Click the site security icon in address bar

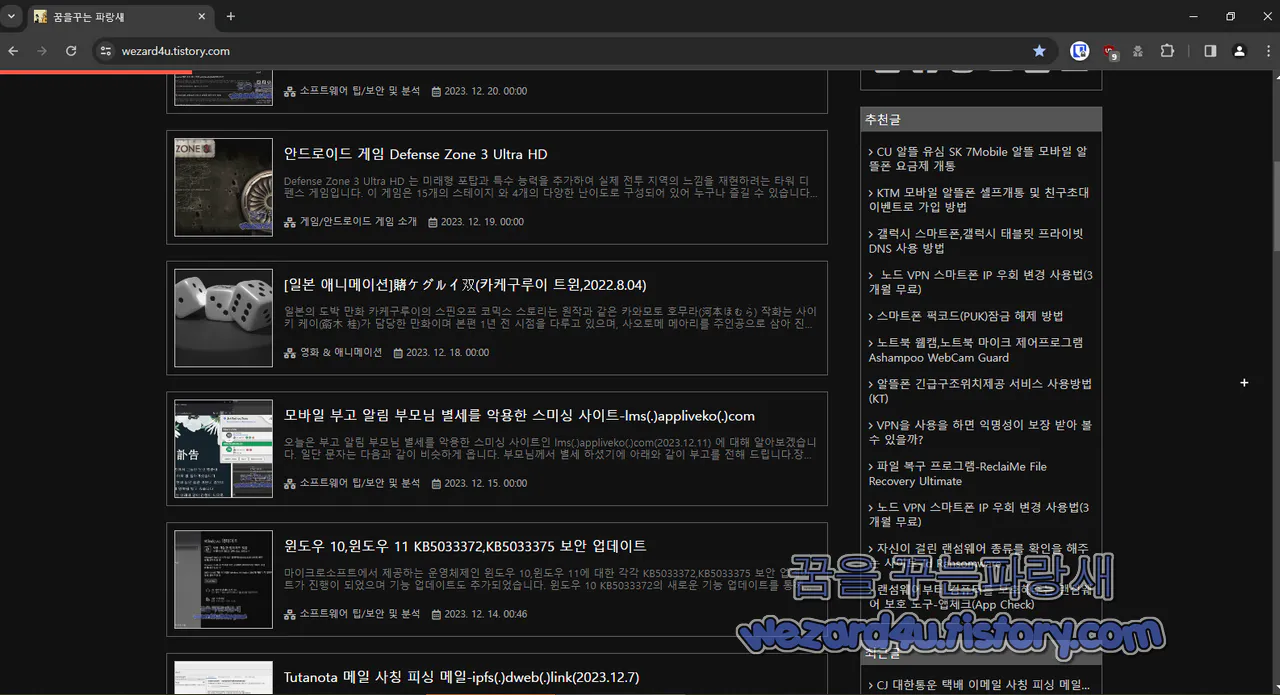[x=105, y=50]
